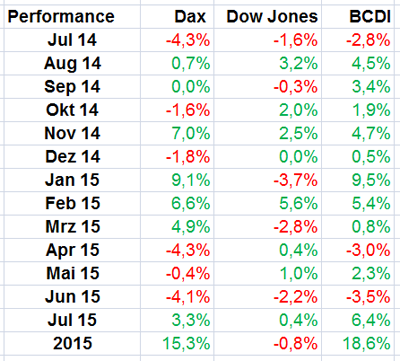Click the 2015 summary row label
This screenshot has width=400, height=361.
click(x=73, y=343)
